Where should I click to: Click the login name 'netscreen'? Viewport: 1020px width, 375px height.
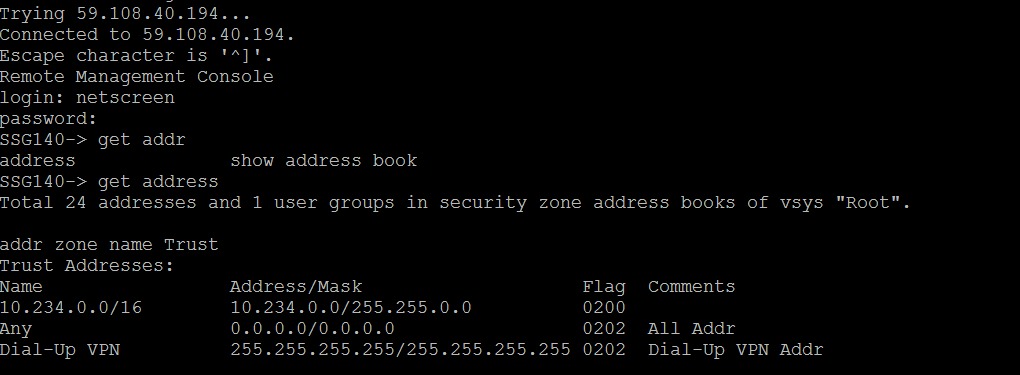tap(126, 98)
